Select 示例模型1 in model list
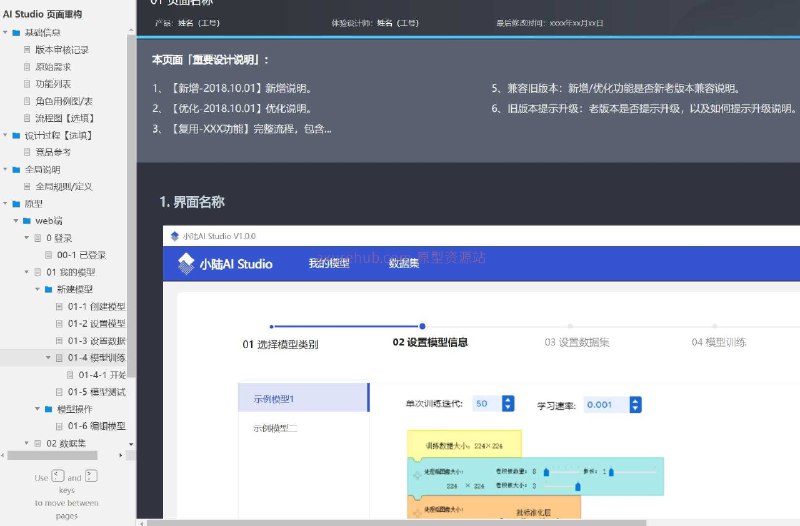 [304, 397]
